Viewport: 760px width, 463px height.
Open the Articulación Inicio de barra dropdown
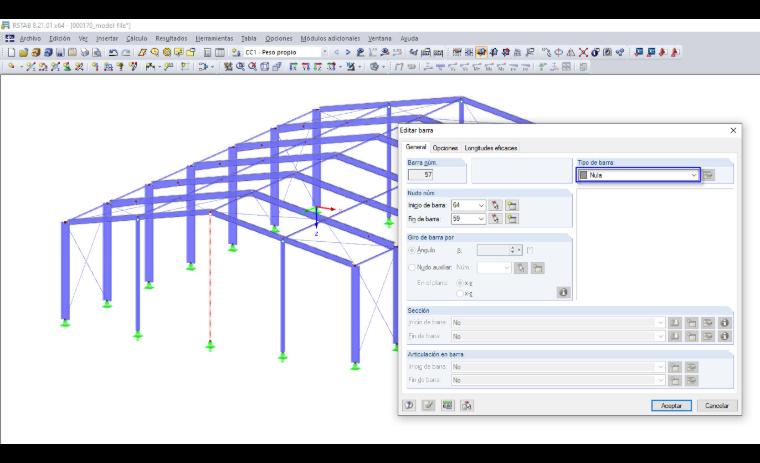pyautogui.click(x=558, y=367)
